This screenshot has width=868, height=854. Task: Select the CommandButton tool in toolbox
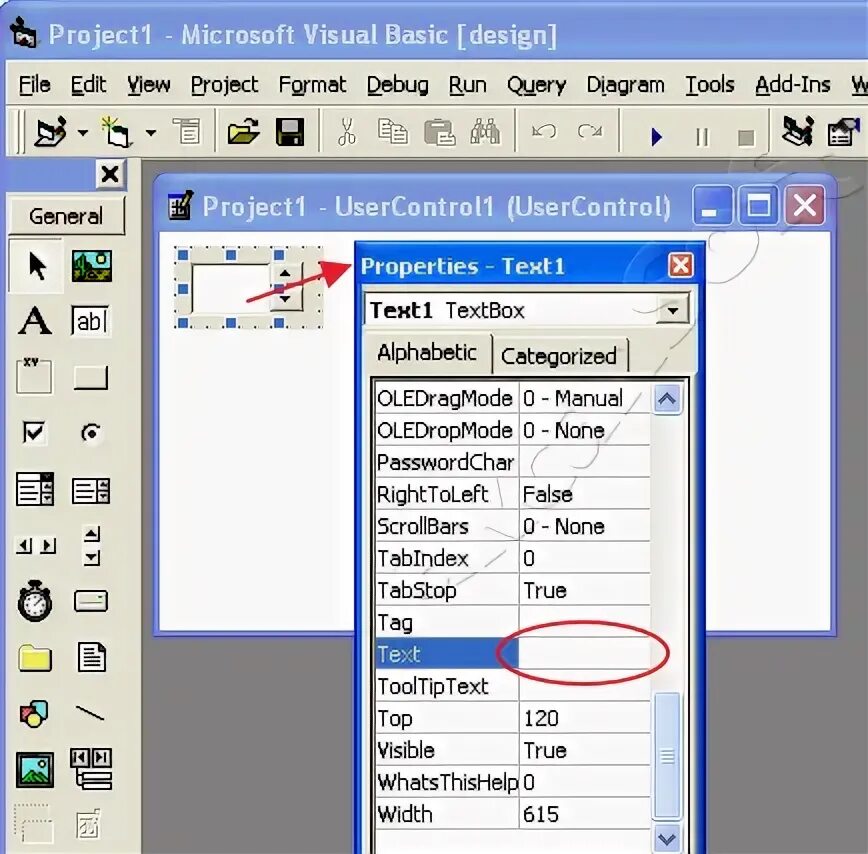tap(91, 377)
